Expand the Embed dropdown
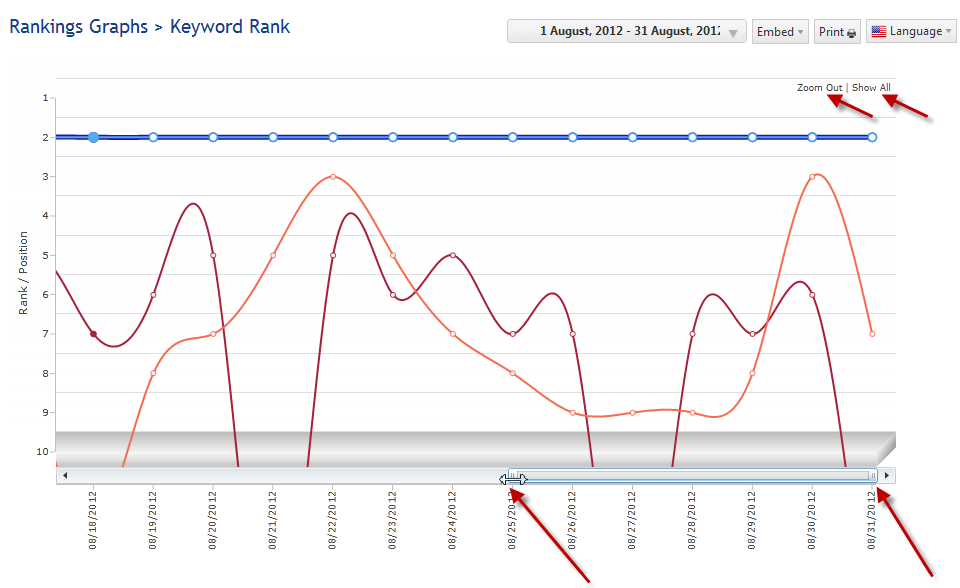This screenshot has height=588, width=960. coord(780,32)
